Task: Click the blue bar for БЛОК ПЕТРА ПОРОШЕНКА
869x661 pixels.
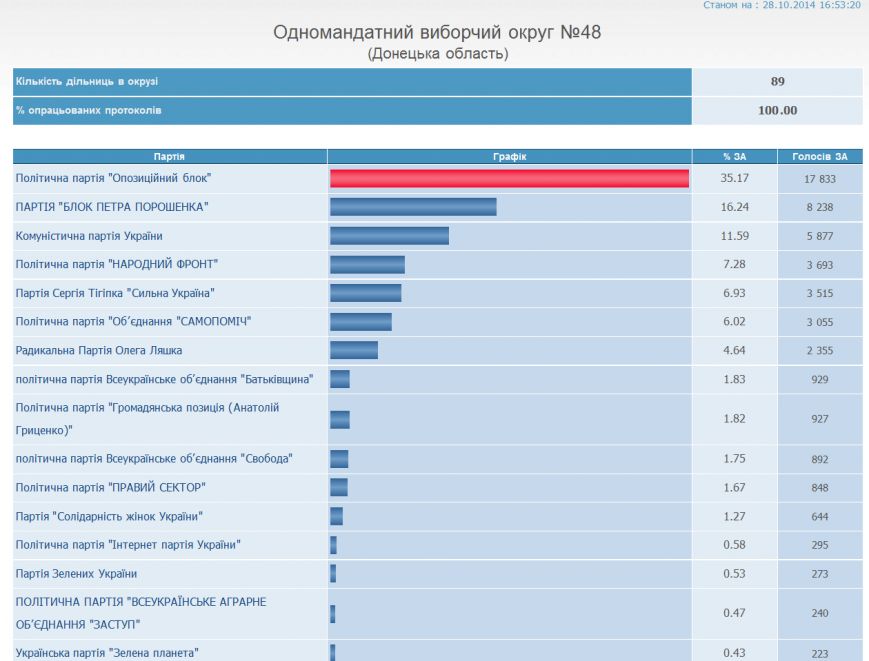Action: pyautogui.click(x=413, y=207)
